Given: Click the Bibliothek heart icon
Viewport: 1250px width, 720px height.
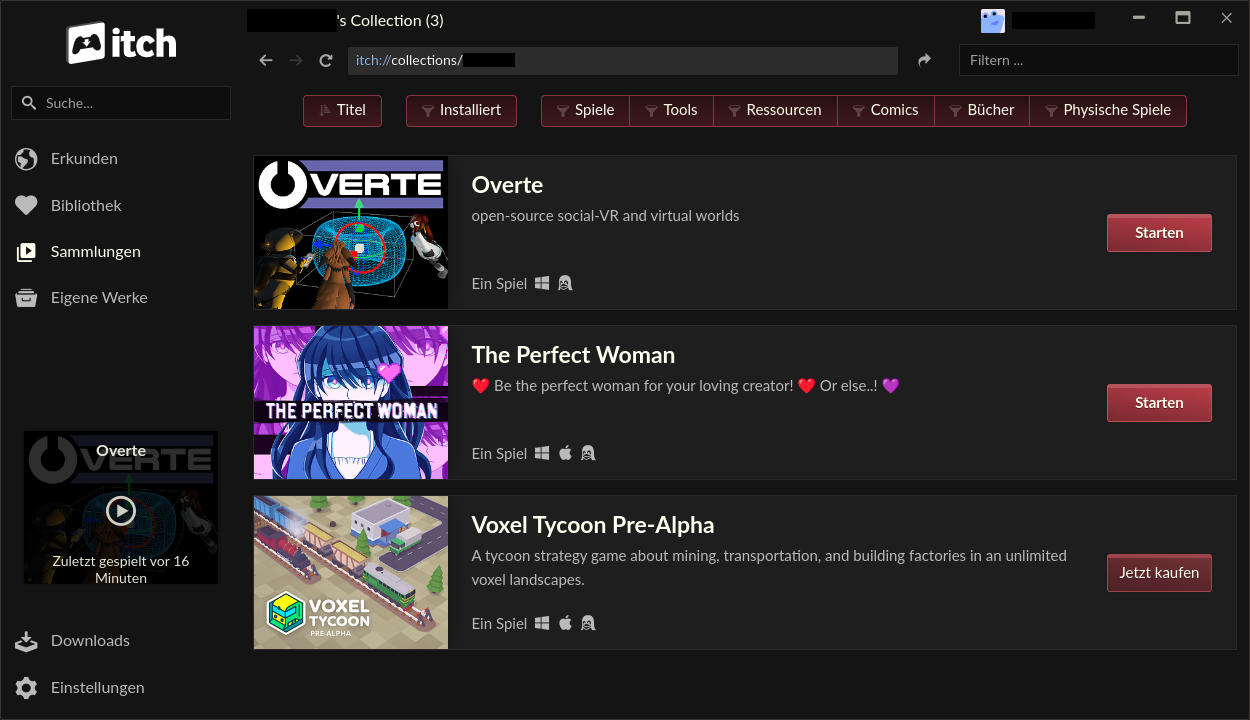Looking at the screenshot, I should coord(26,205).
